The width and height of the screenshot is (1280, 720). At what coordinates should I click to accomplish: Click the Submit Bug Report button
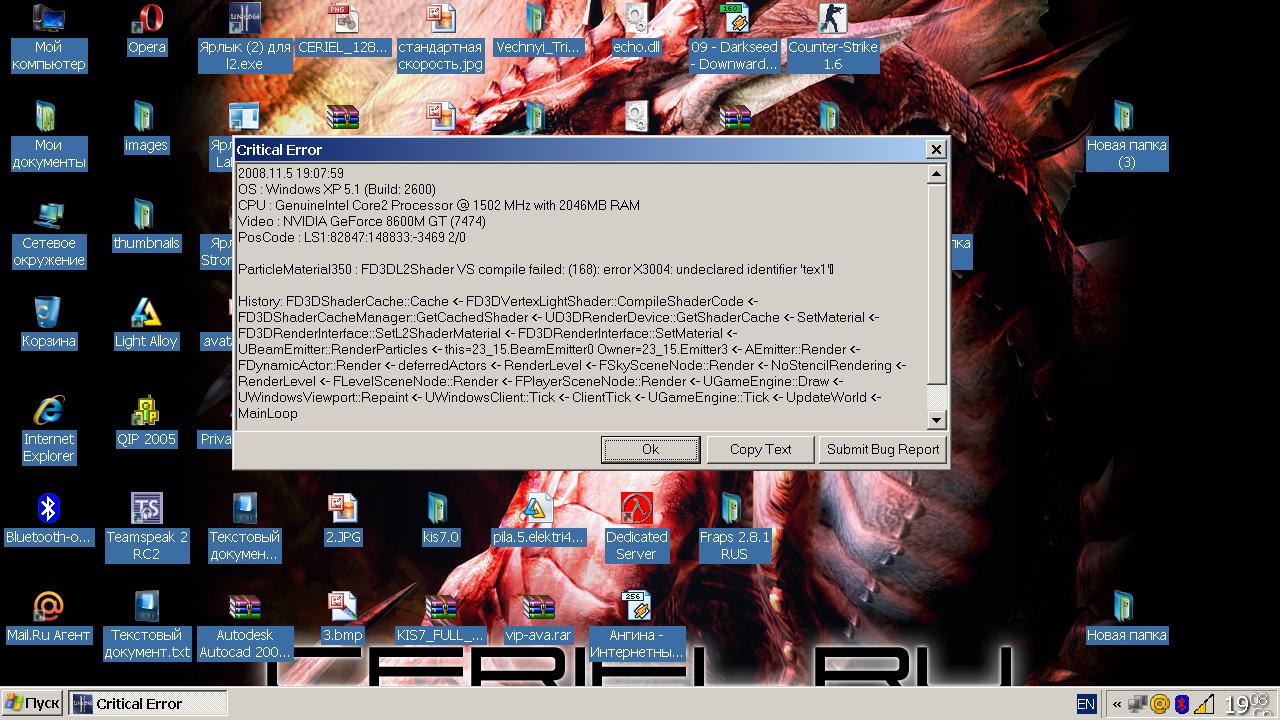coord(882,450)
